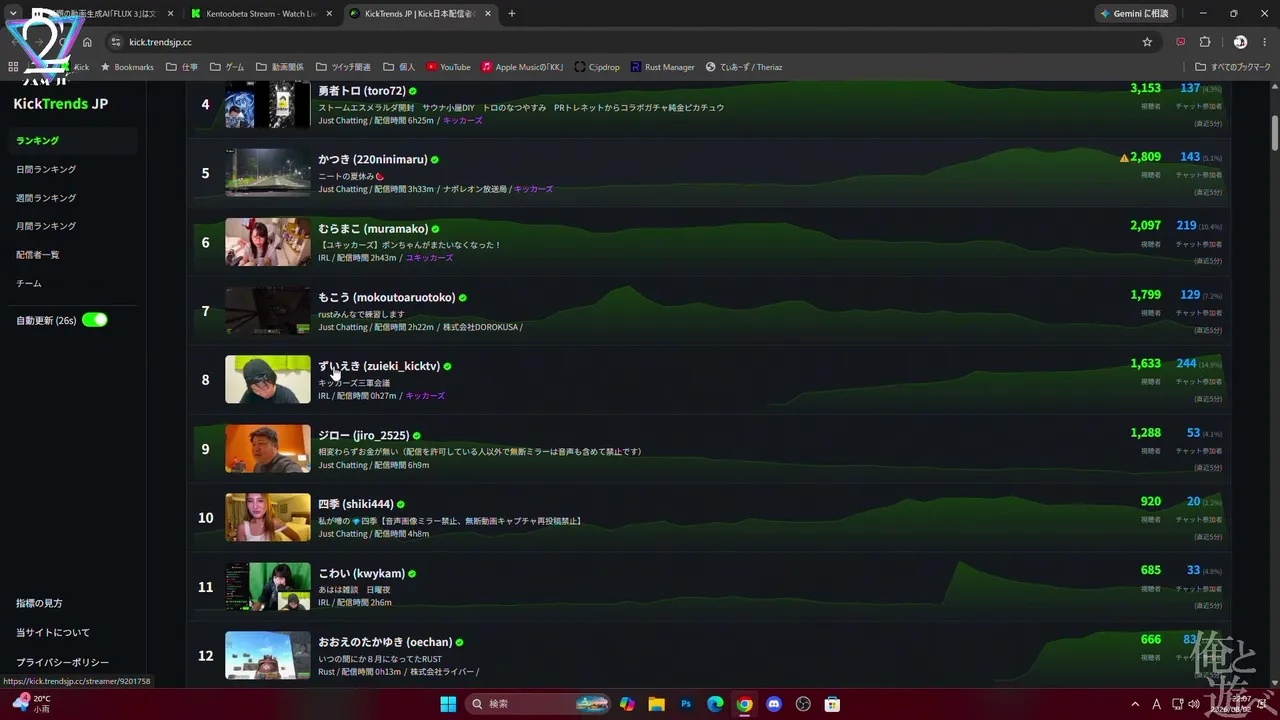Open 指標の見方 link in sidebar
Screen dimensions: 1280x720
(x=39, y=604)
